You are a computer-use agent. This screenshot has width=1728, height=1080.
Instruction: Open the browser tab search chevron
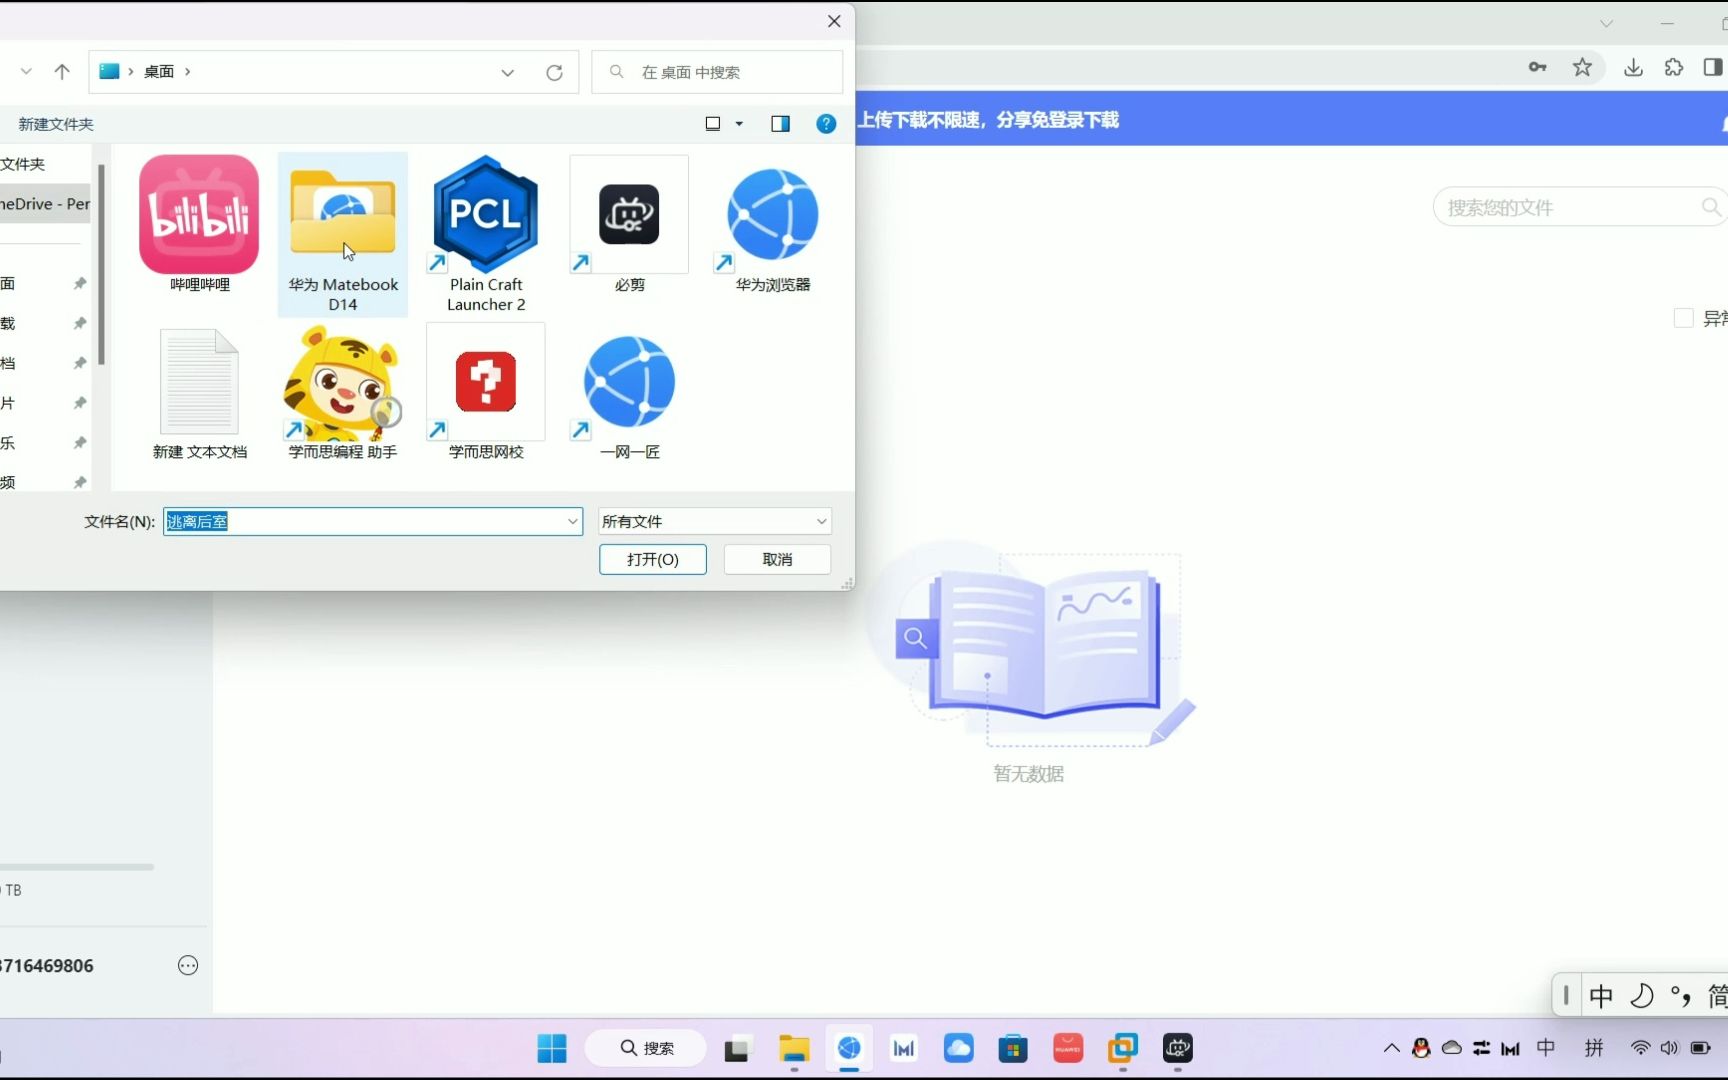coord(1606,23)
